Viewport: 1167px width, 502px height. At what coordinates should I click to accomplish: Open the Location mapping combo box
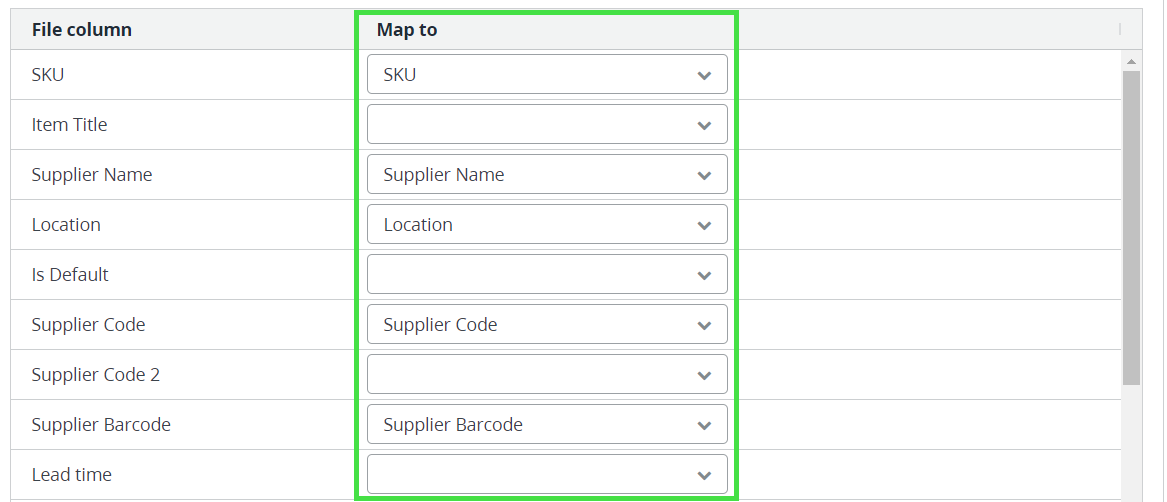click(x=546, y=225)
